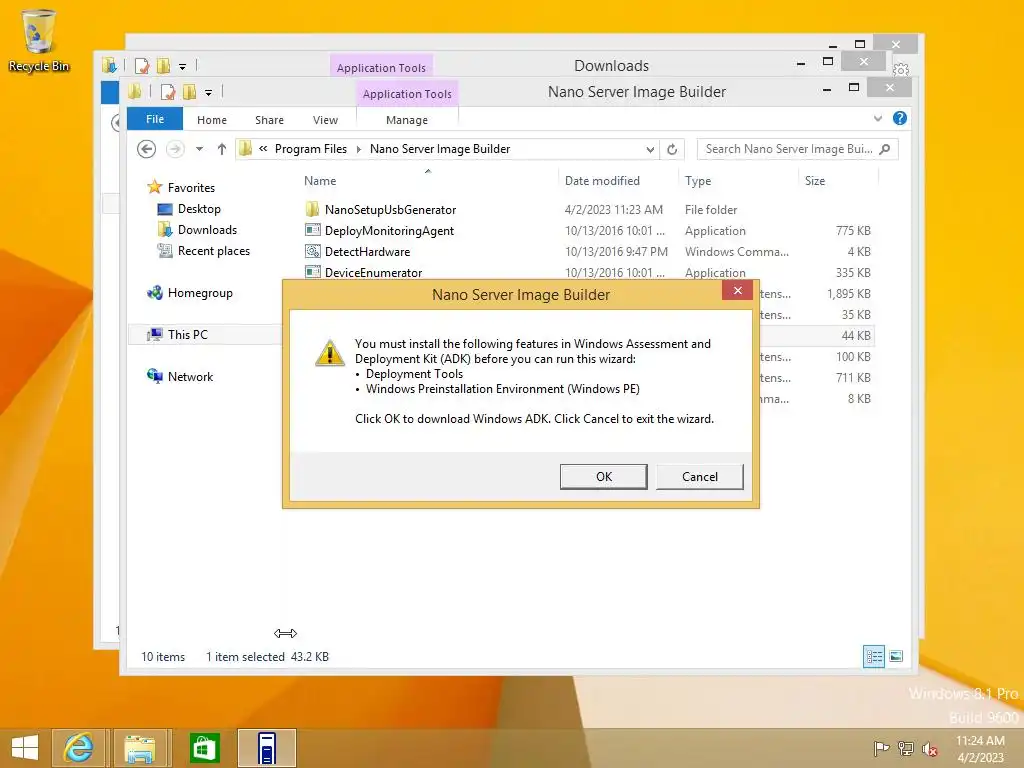The width and height of the screenshot is (1024, 768).
Task: Open Explorer Help question mark icon
Action: point(900,118)
